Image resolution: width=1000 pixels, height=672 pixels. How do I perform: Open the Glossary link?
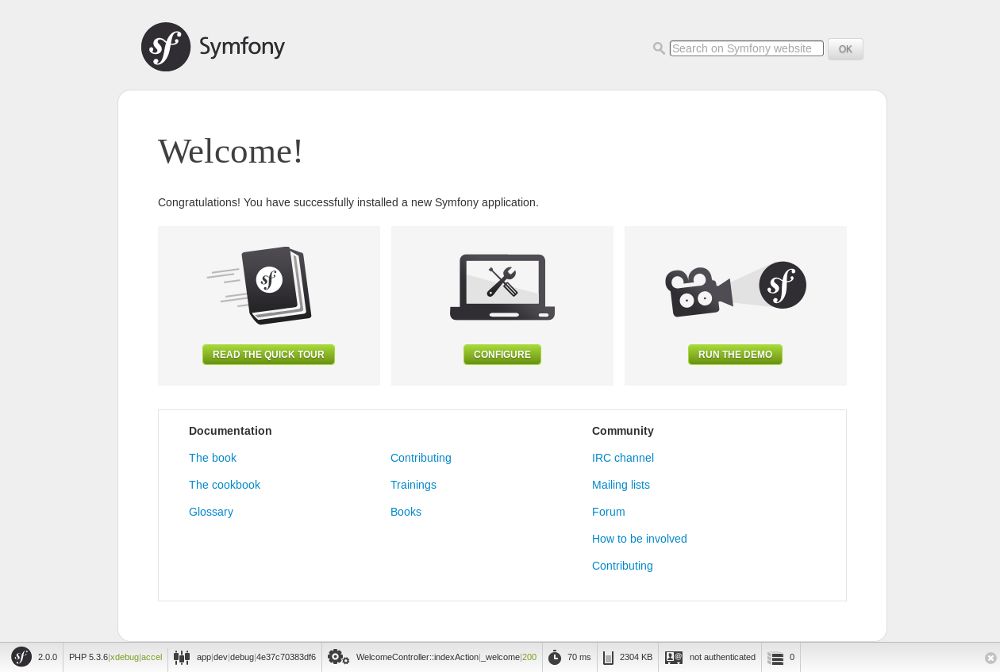coord(211,512)
